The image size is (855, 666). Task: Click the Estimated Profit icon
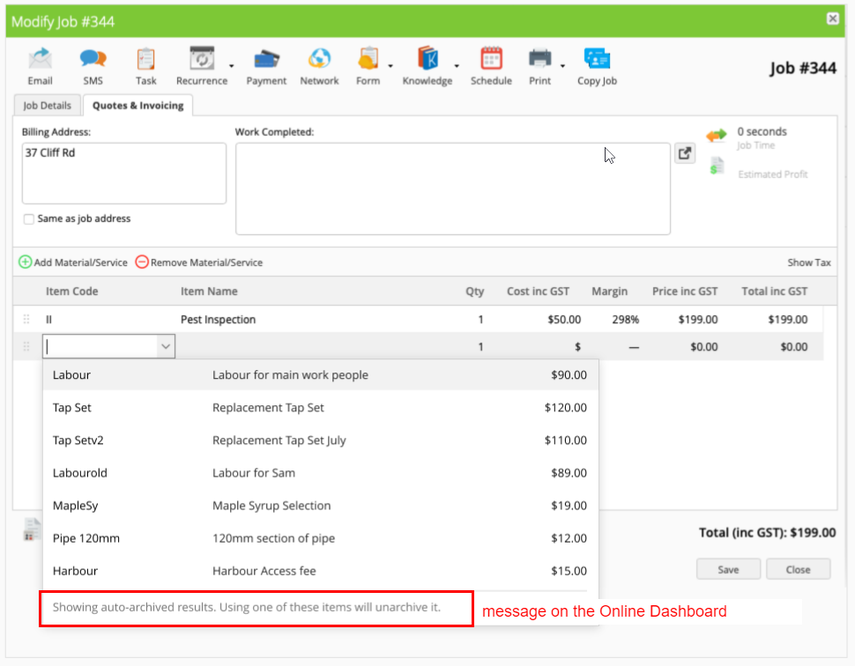click(x=717, y=166)
